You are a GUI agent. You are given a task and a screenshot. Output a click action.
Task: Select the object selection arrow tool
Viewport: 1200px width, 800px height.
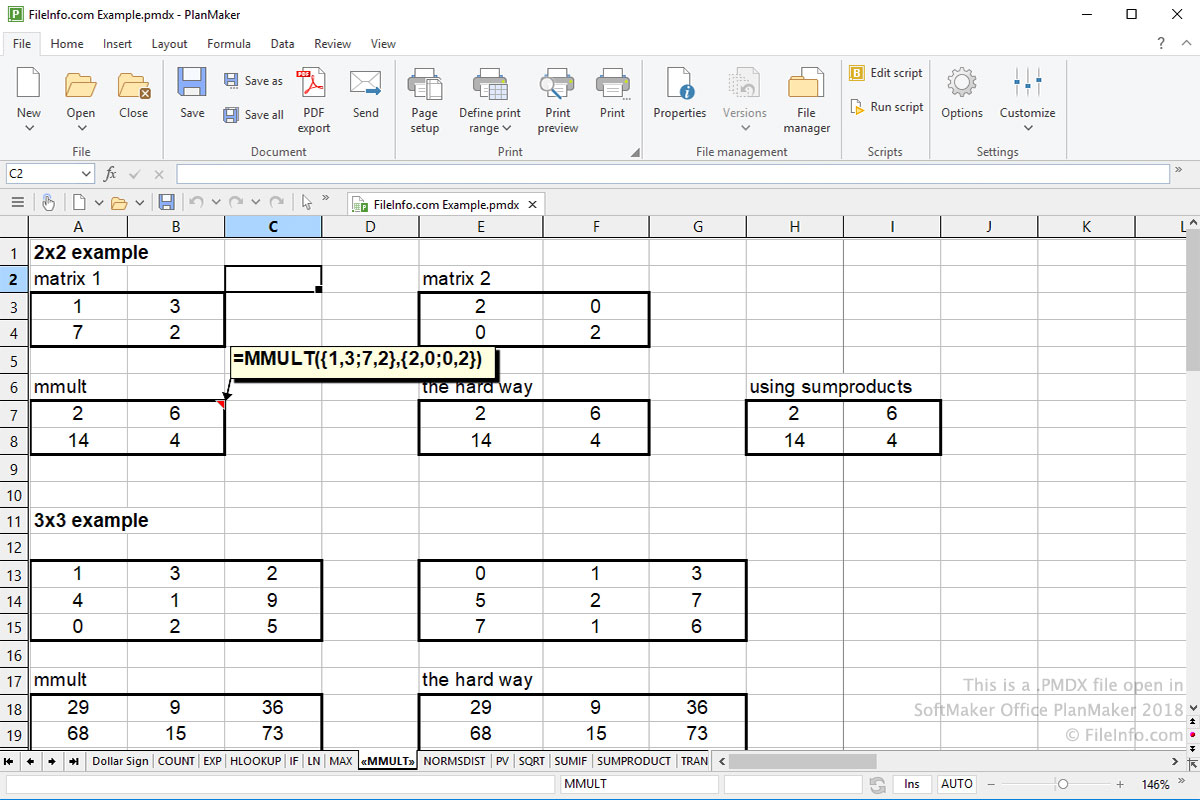(x=307, y=202)
